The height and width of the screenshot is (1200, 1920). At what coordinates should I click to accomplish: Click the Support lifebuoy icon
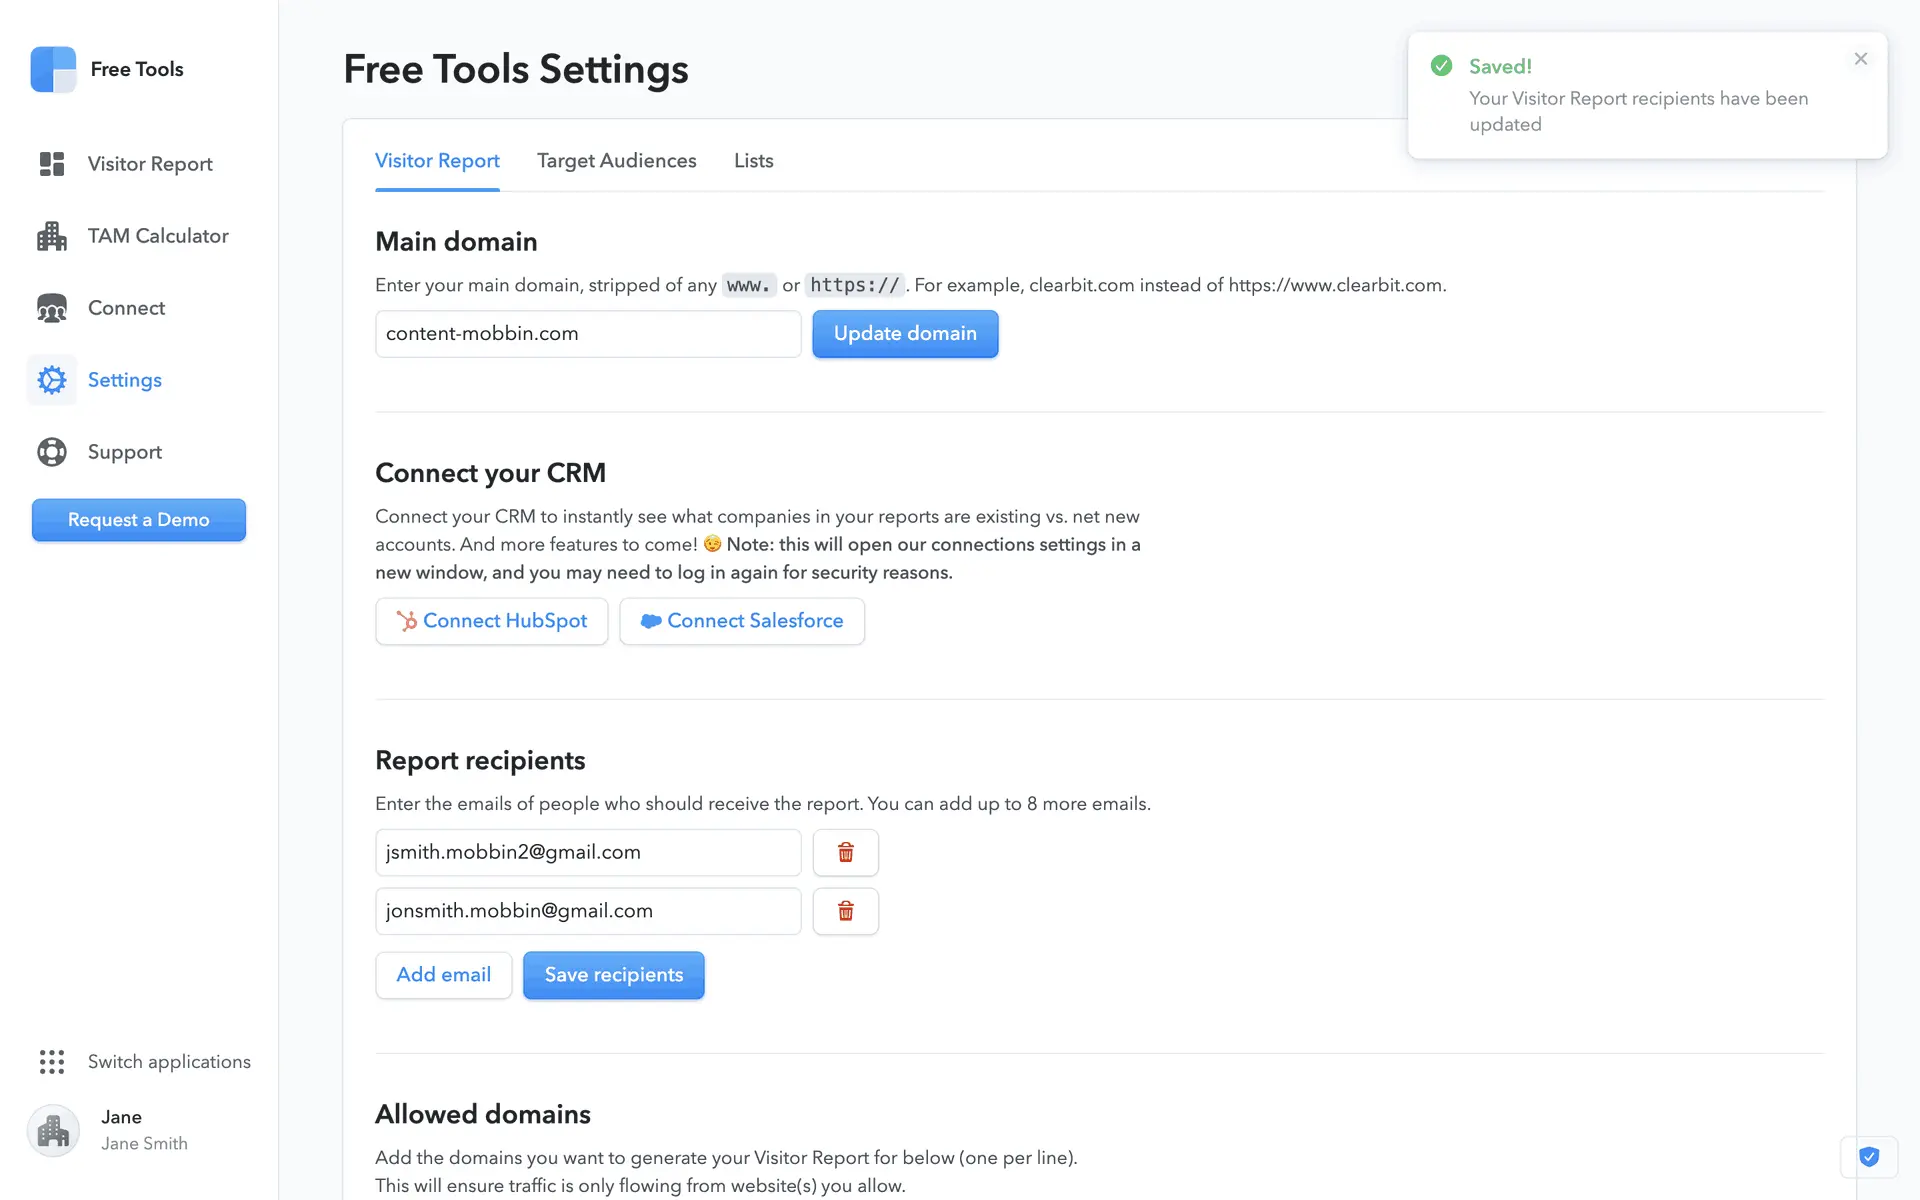(x=52, y=452)
